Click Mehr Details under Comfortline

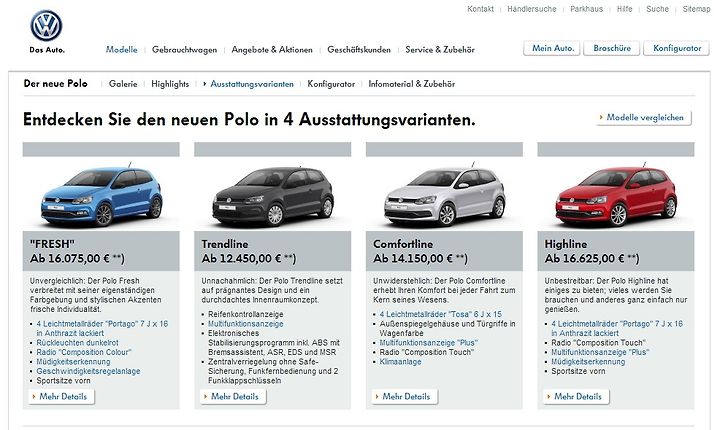405,396
